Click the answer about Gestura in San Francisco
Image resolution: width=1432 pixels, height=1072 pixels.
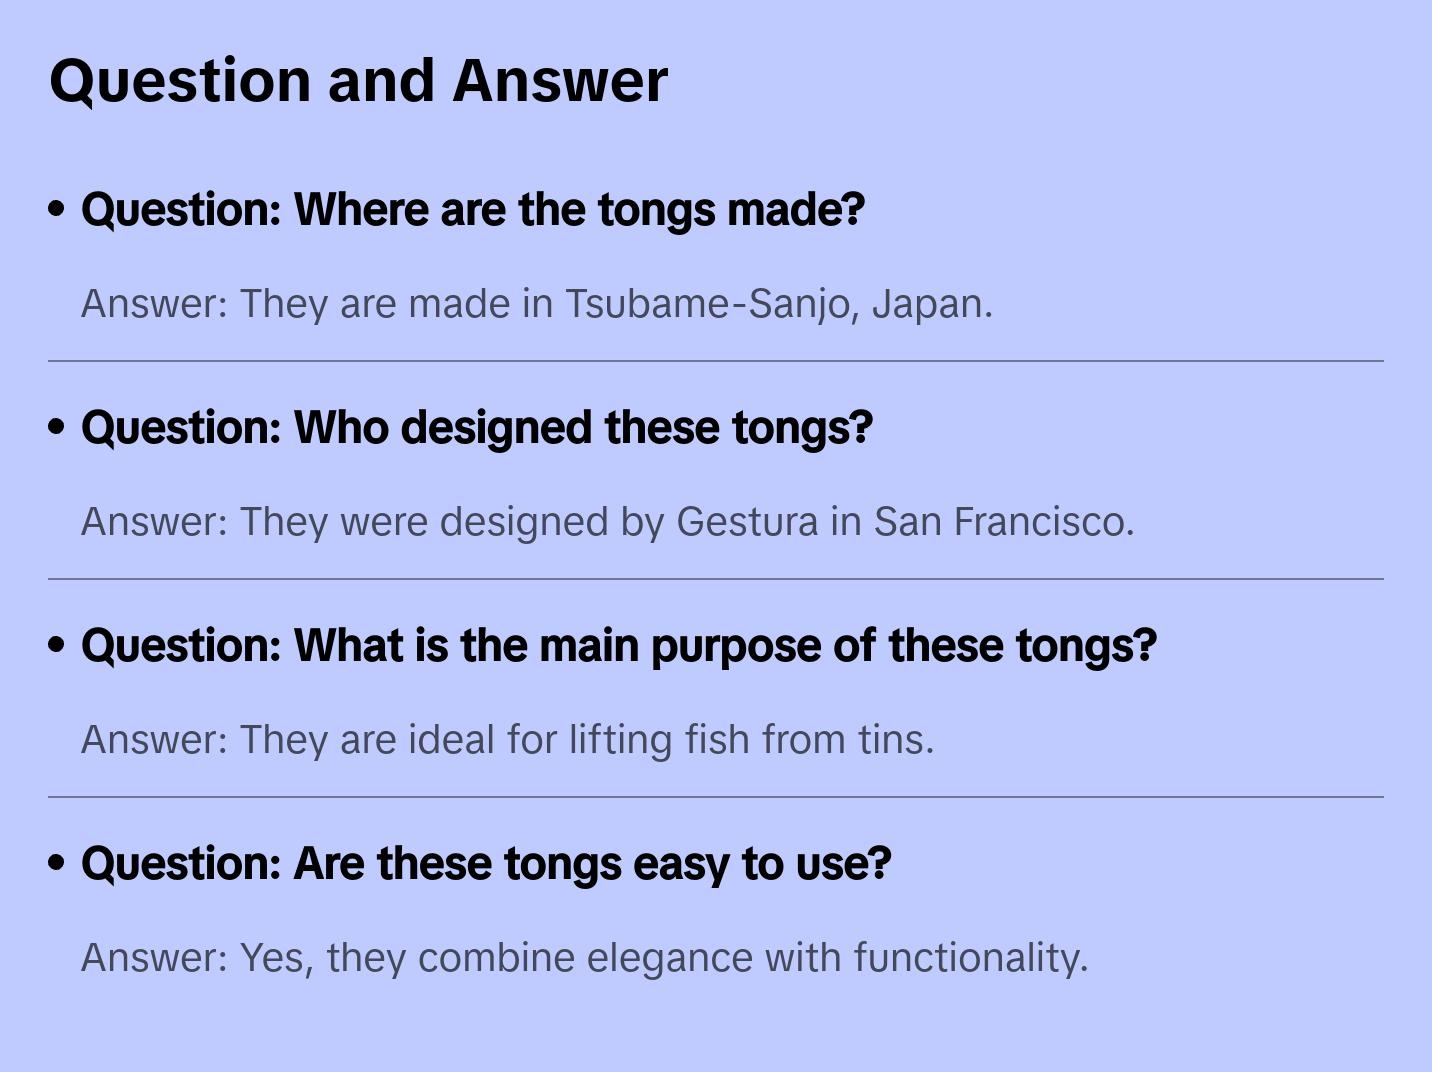607,522
